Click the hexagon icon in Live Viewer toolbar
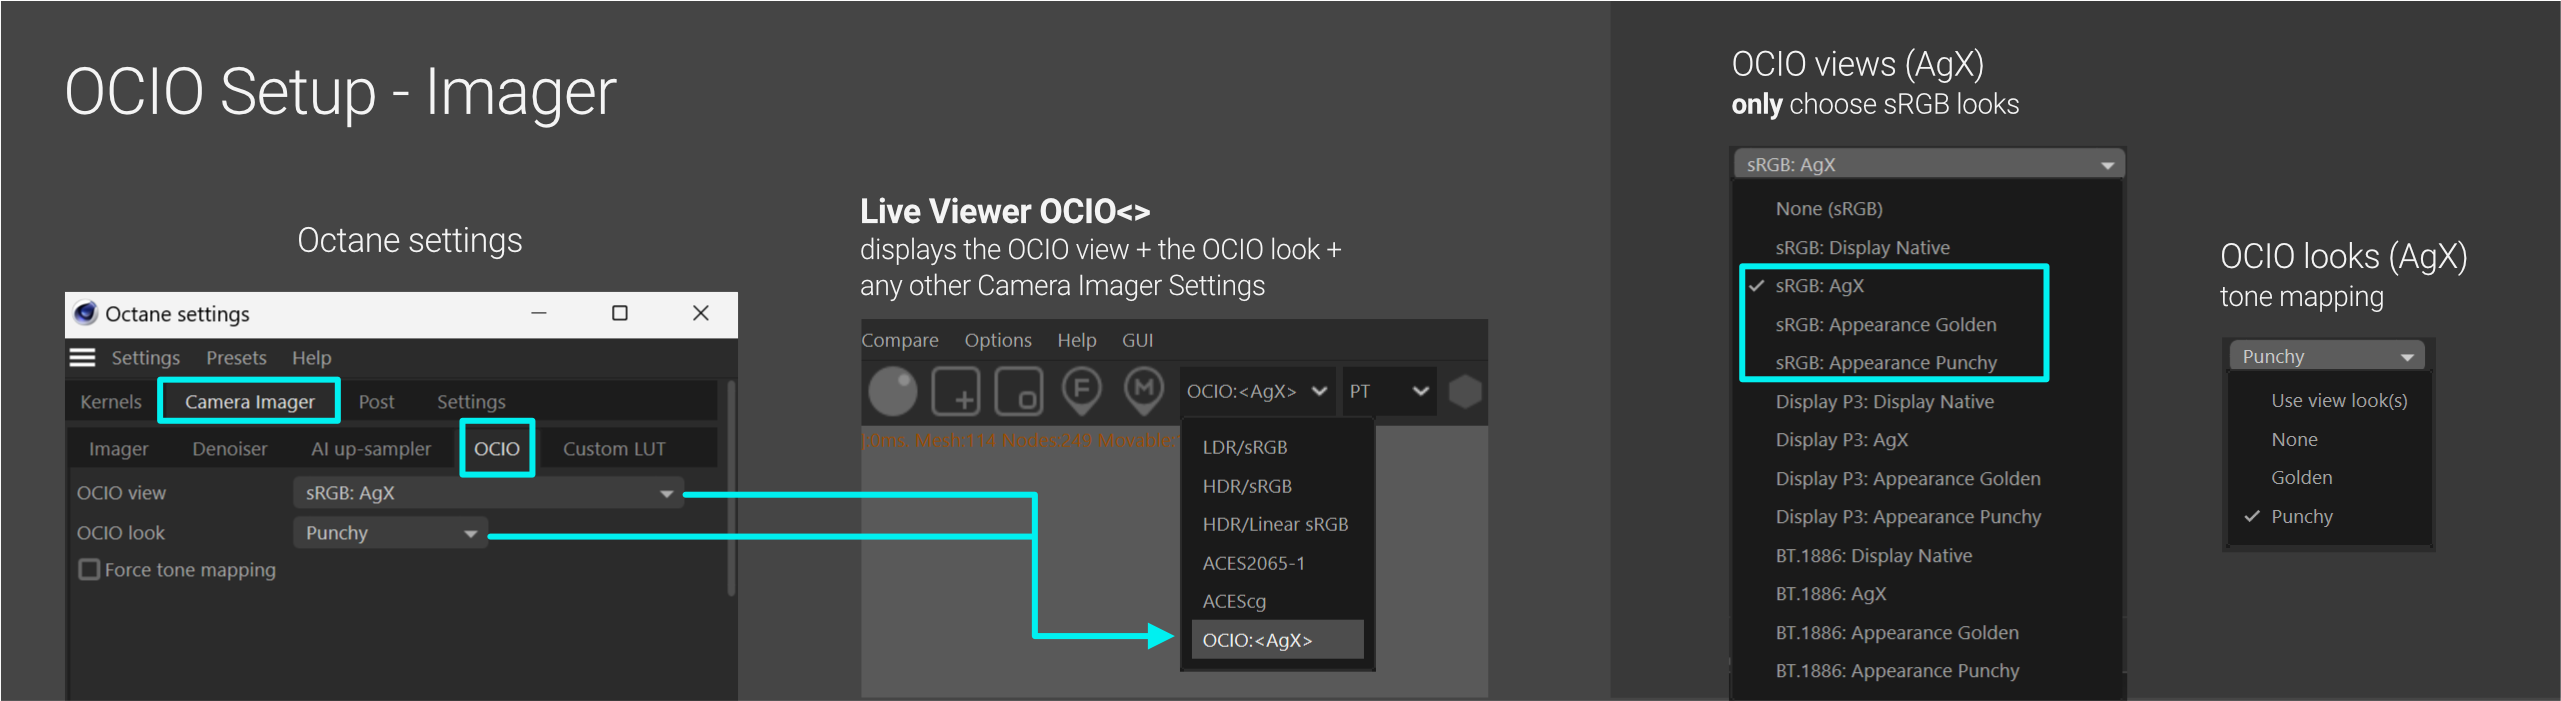The width and height of the screenshot is (2561, 701). (x=1464, y=391)
